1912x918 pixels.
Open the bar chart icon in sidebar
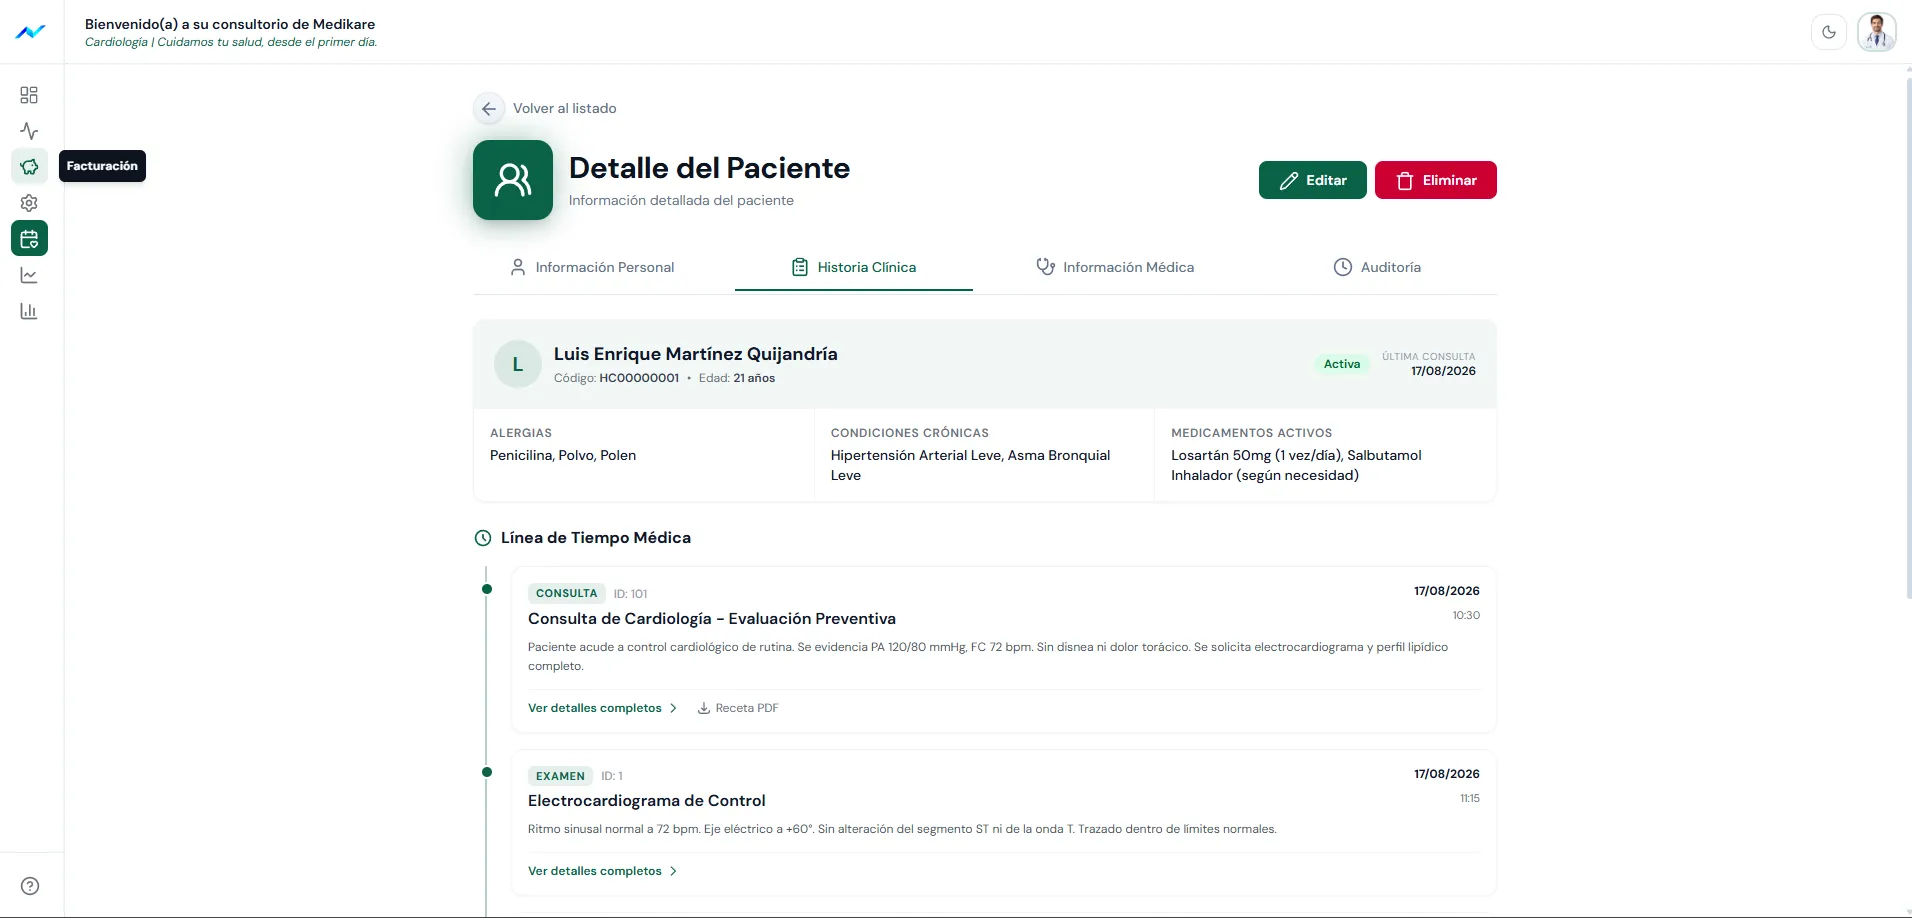(x=29, y=311)
